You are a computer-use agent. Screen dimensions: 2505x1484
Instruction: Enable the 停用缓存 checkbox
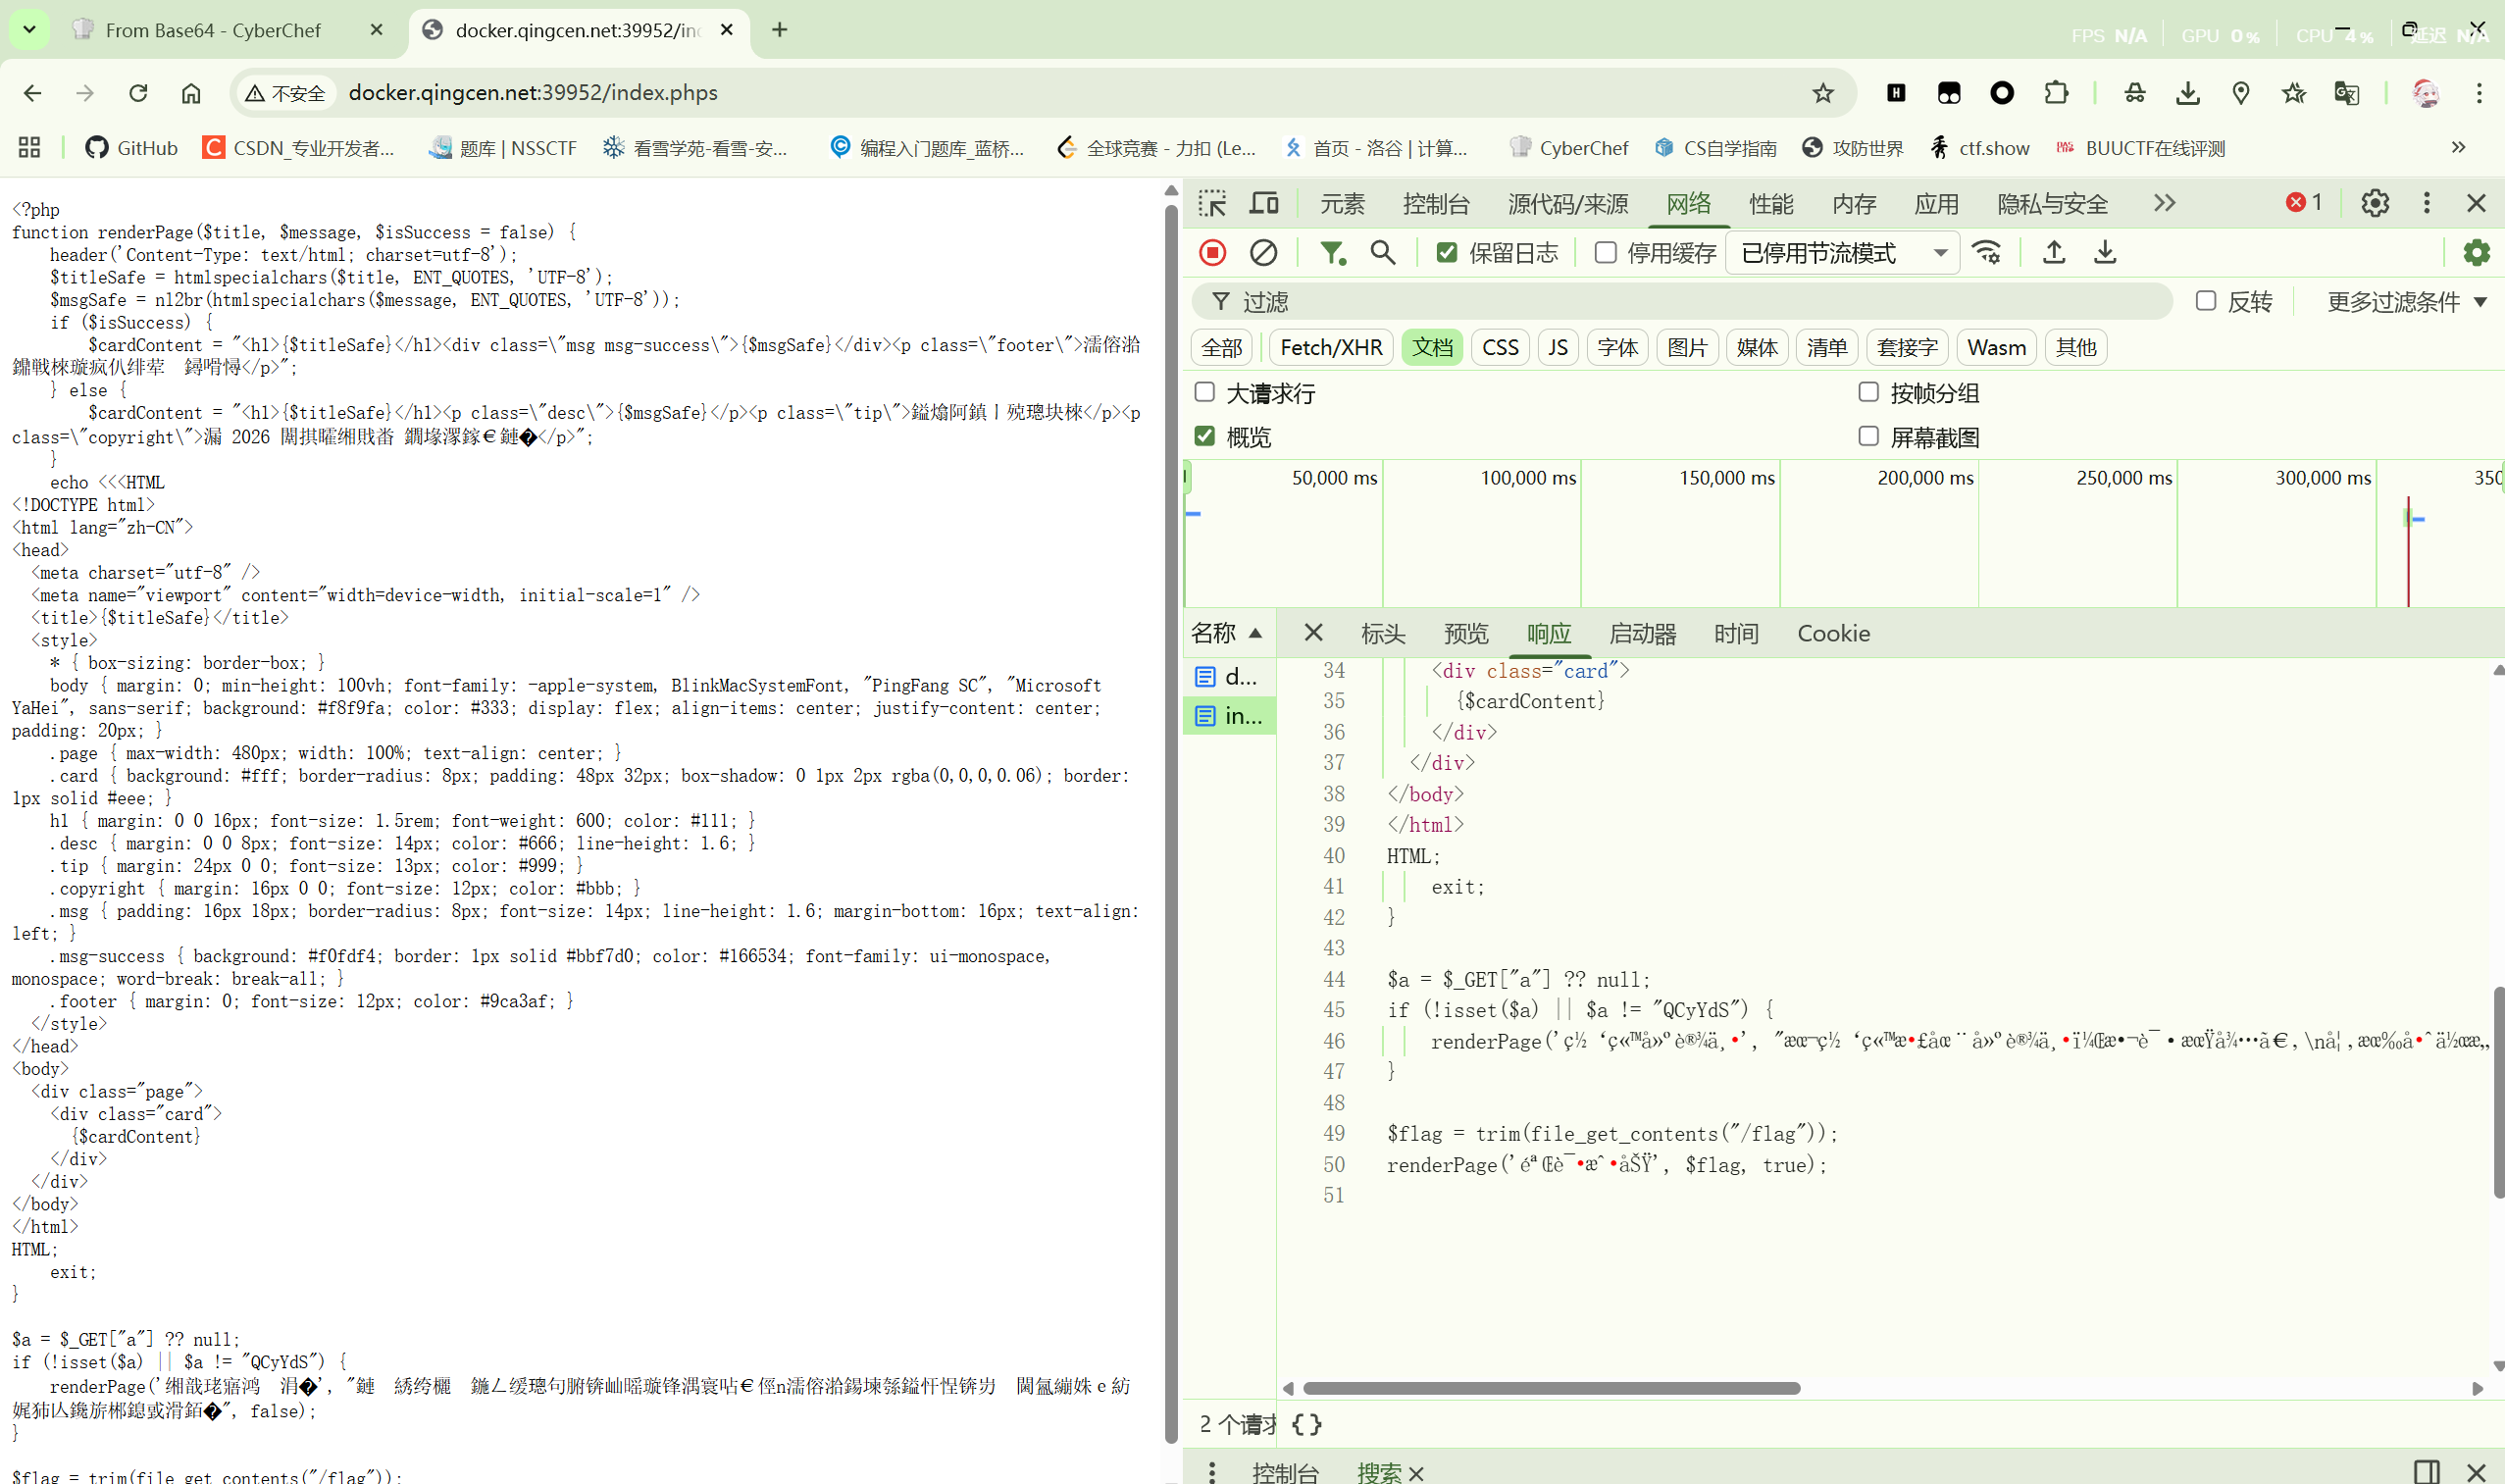[1605, 253]
